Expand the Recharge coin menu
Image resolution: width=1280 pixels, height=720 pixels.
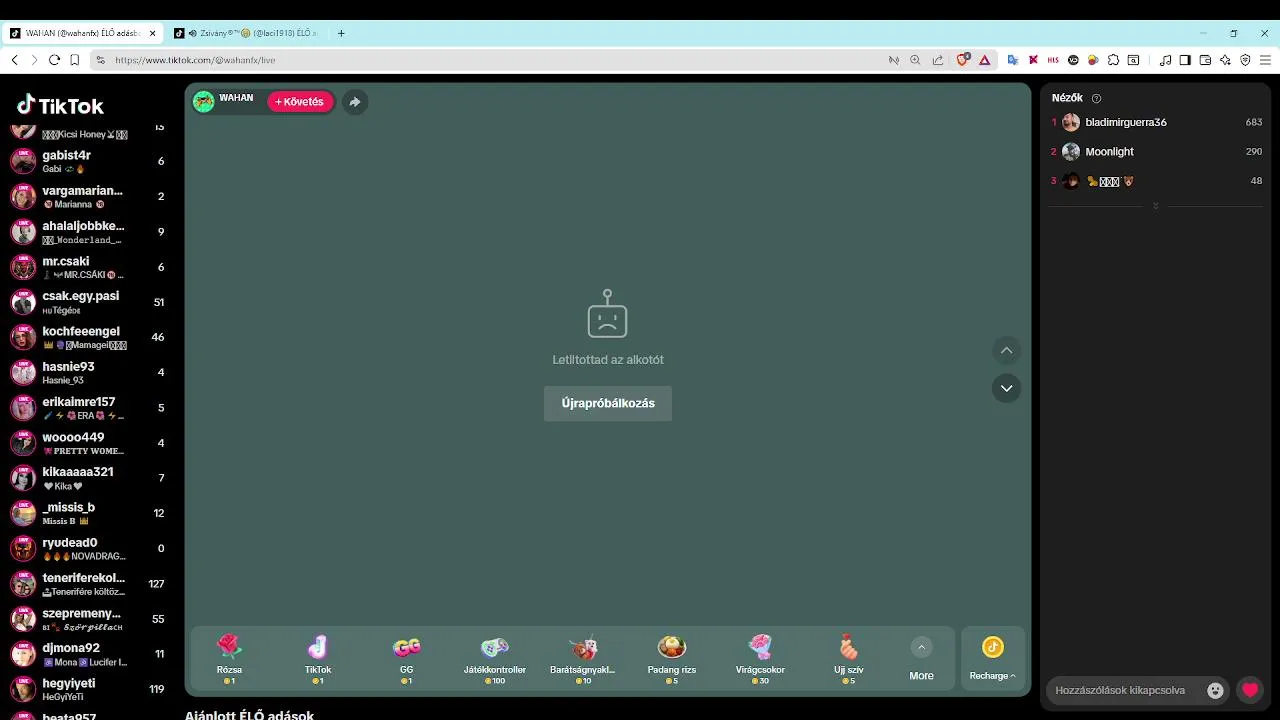(993, 659)
